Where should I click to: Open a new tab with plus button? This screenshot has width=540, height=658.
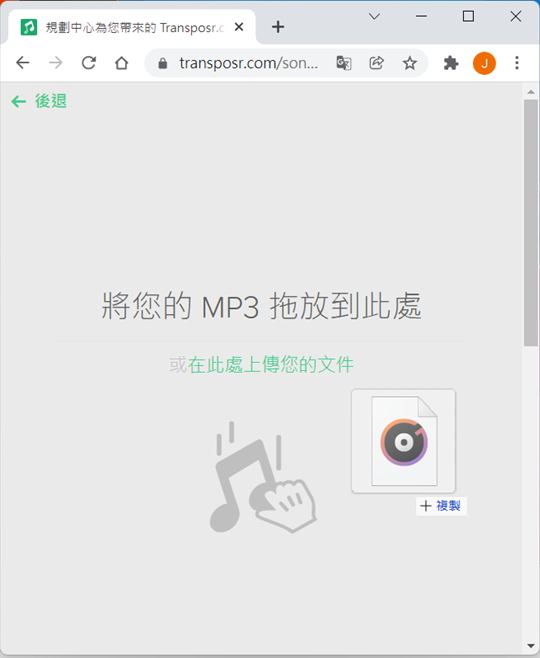pyautogui.click(x=278, y=27)
